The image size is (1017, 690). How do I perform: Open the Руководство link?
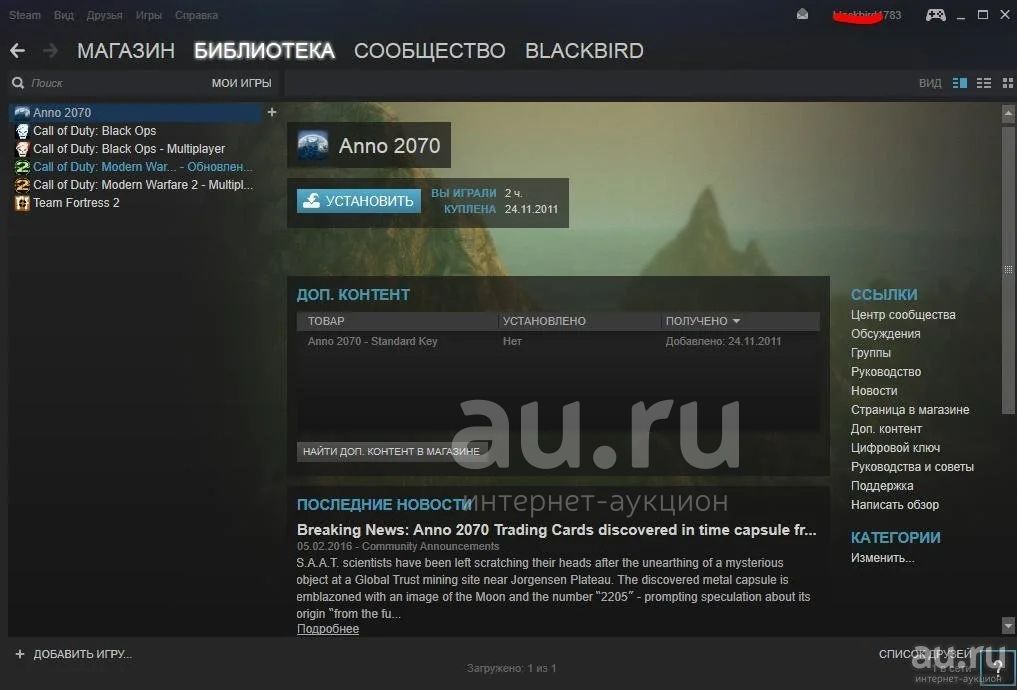(885, 372)
